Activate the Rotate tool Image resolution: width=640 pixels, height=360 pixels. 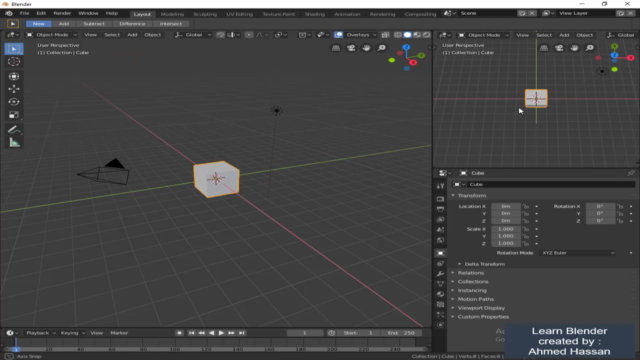click(x=14, y=102)
